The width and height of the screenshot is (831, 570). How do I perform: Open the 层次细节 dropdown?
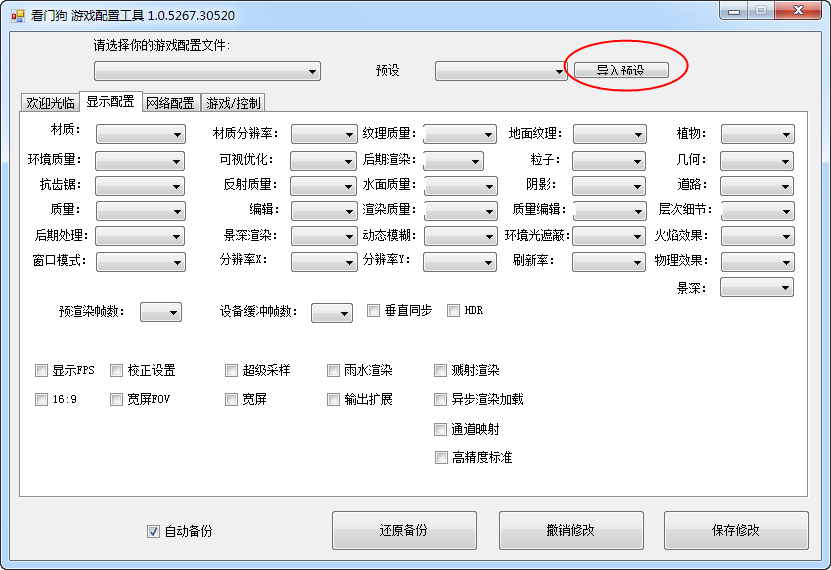[758, 211]
